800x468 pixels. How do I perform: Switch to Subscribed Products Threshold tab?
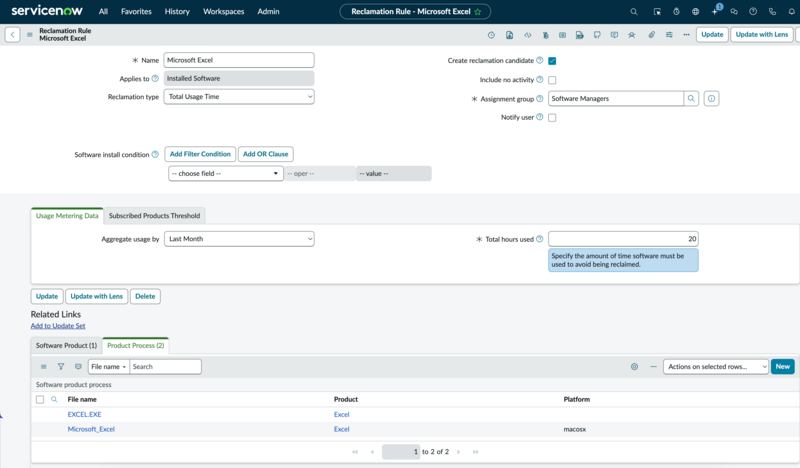coord(154,216)
